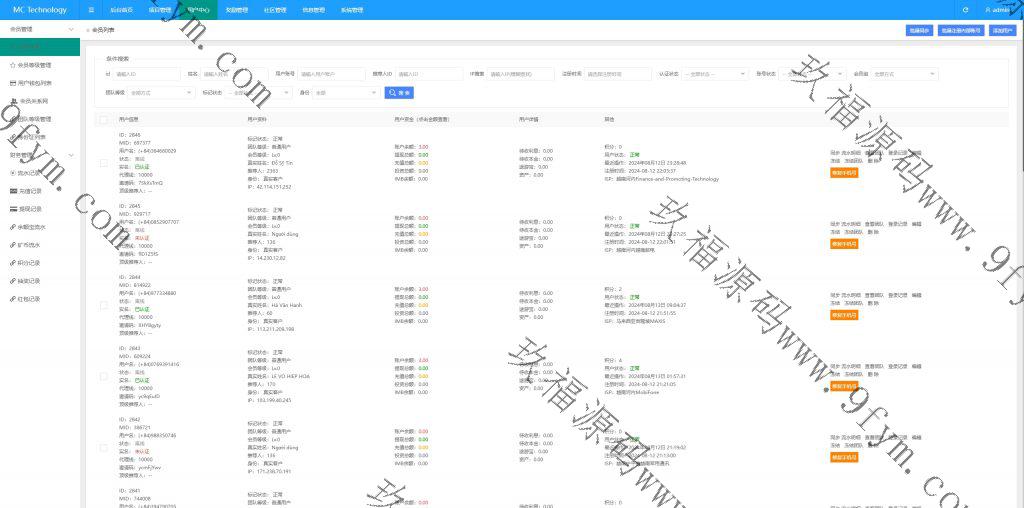Click the 提现记录 icon in sidebar
The height and width of the screenshot is (508, 1024).
11,209
